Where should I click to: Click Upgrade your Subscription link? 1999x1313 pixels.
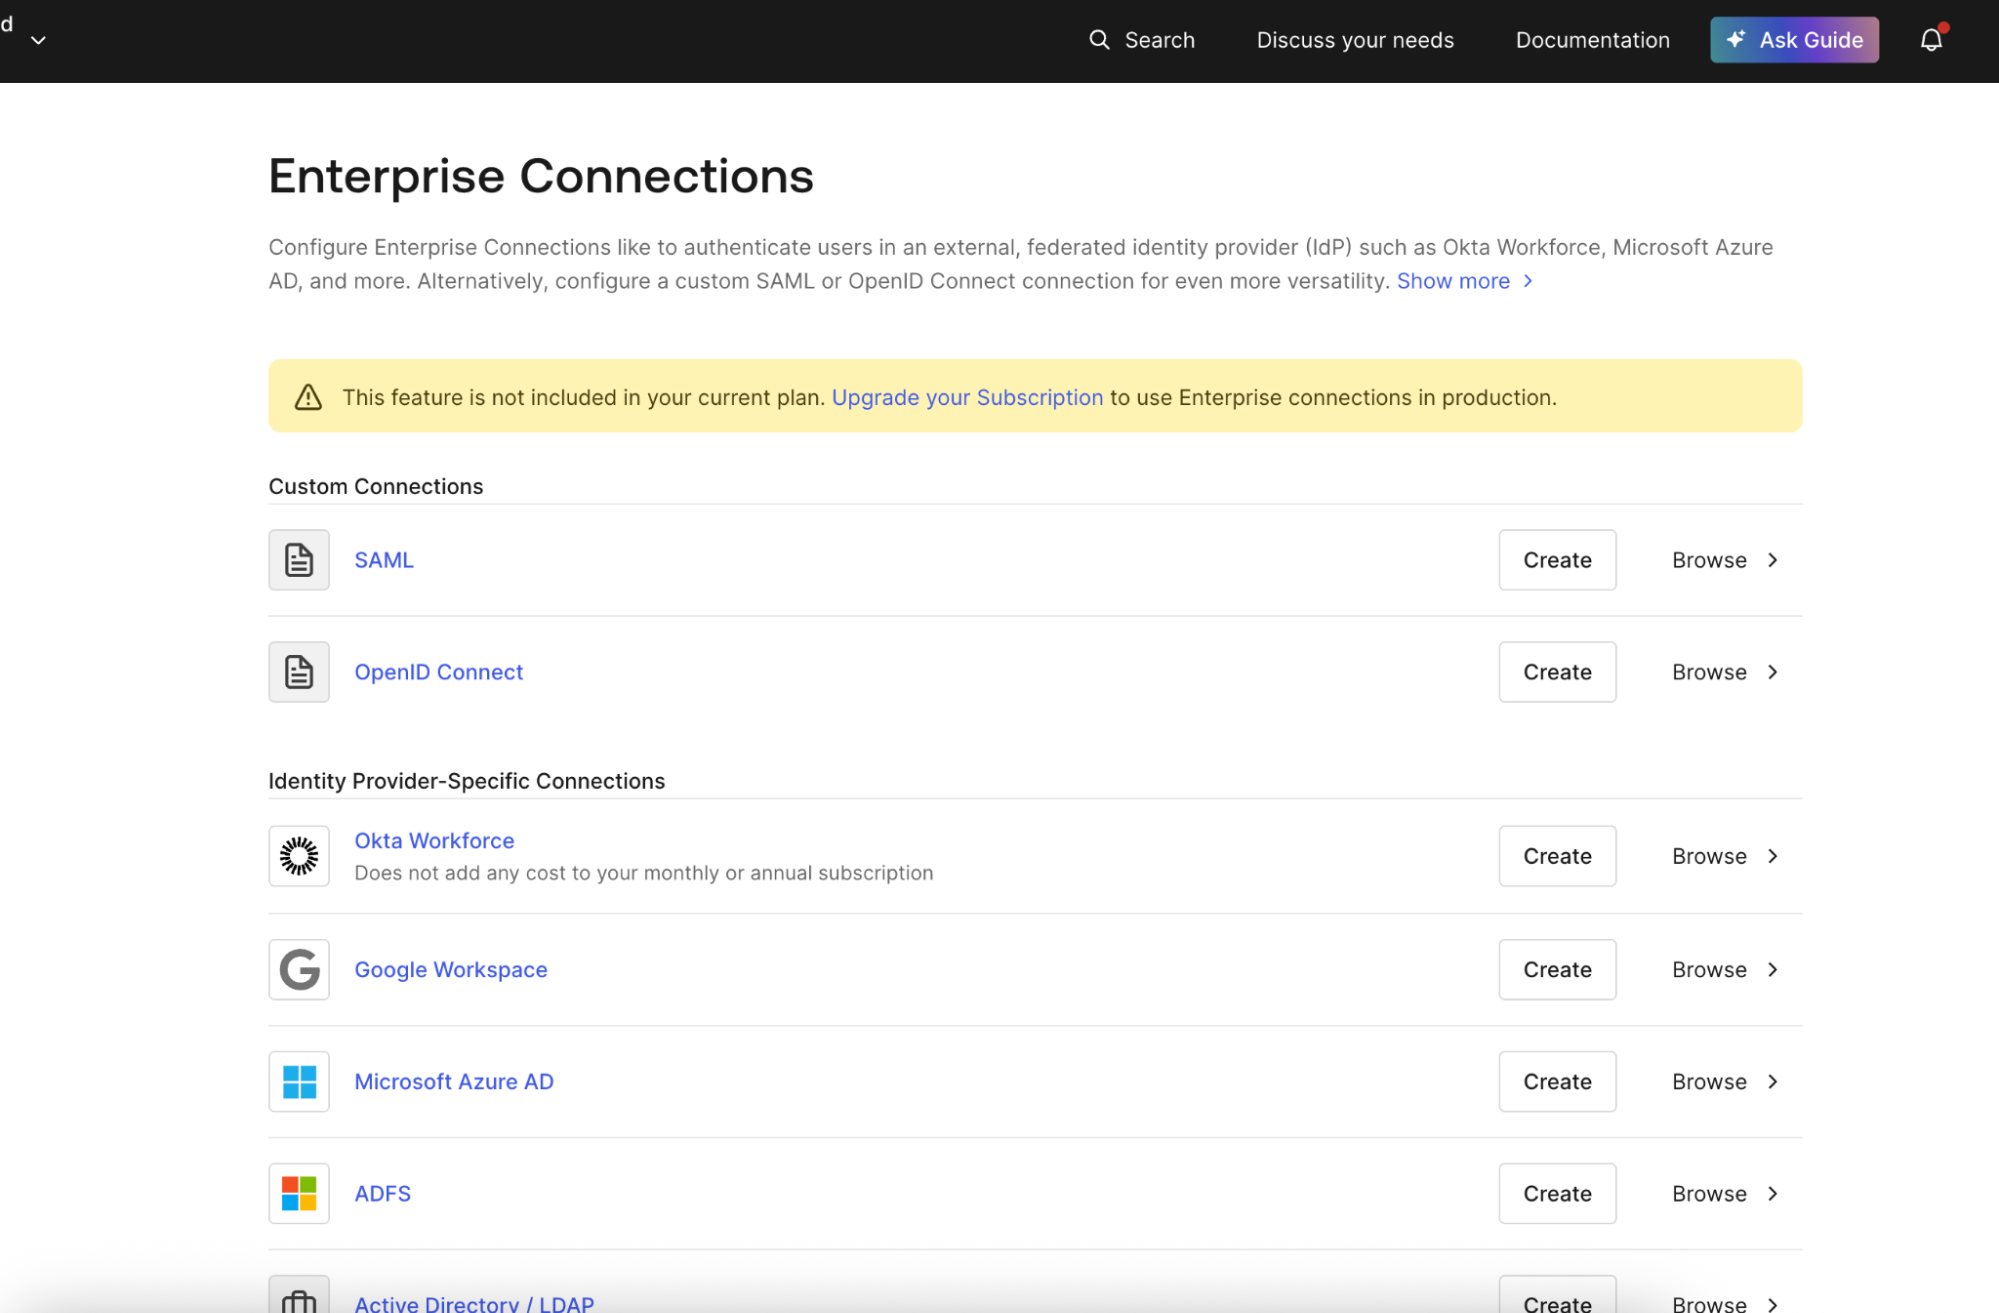(966, 397)
